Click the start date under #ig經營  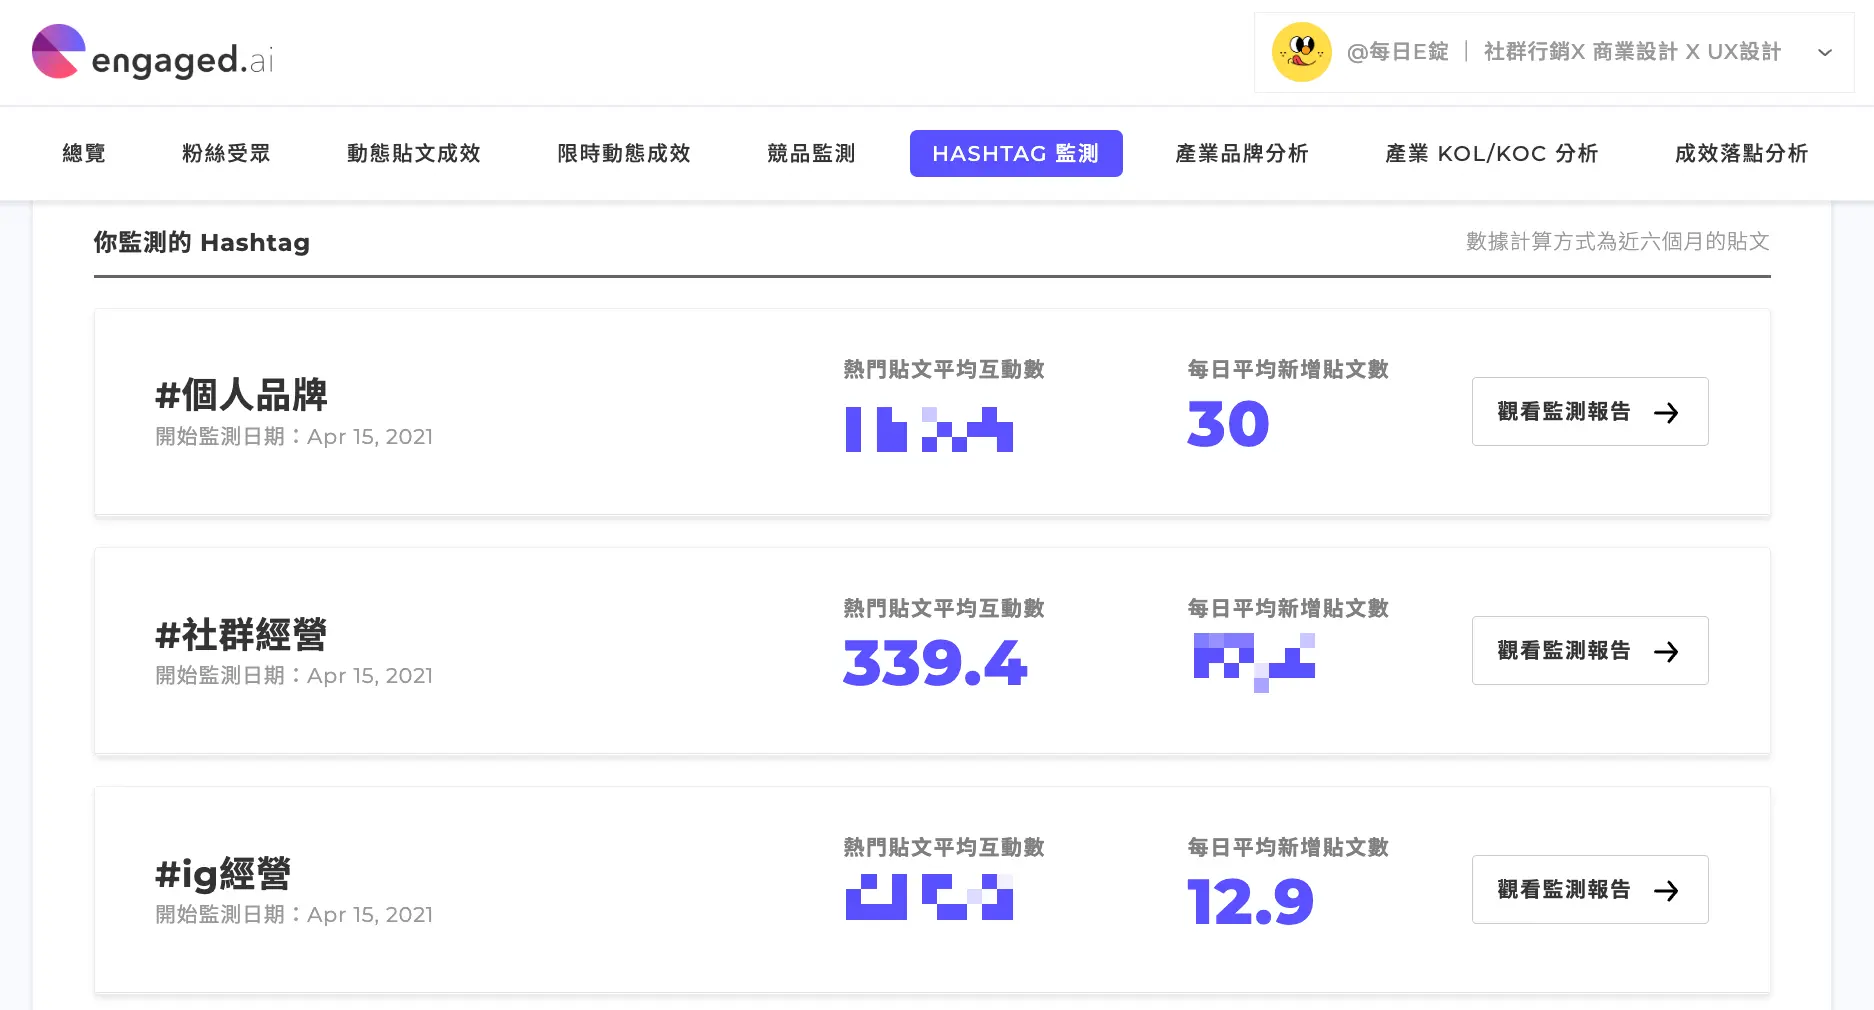294,914
